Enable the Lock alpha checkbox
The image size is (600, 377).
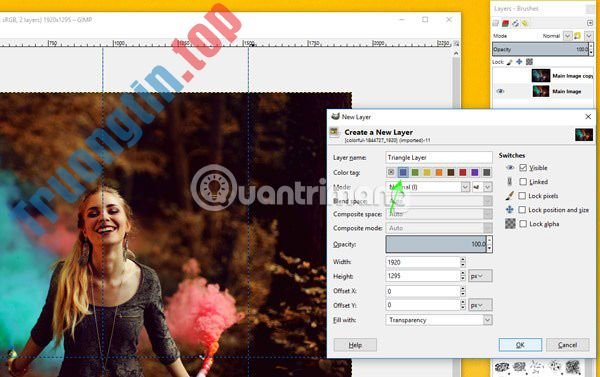tap(523, 224)
